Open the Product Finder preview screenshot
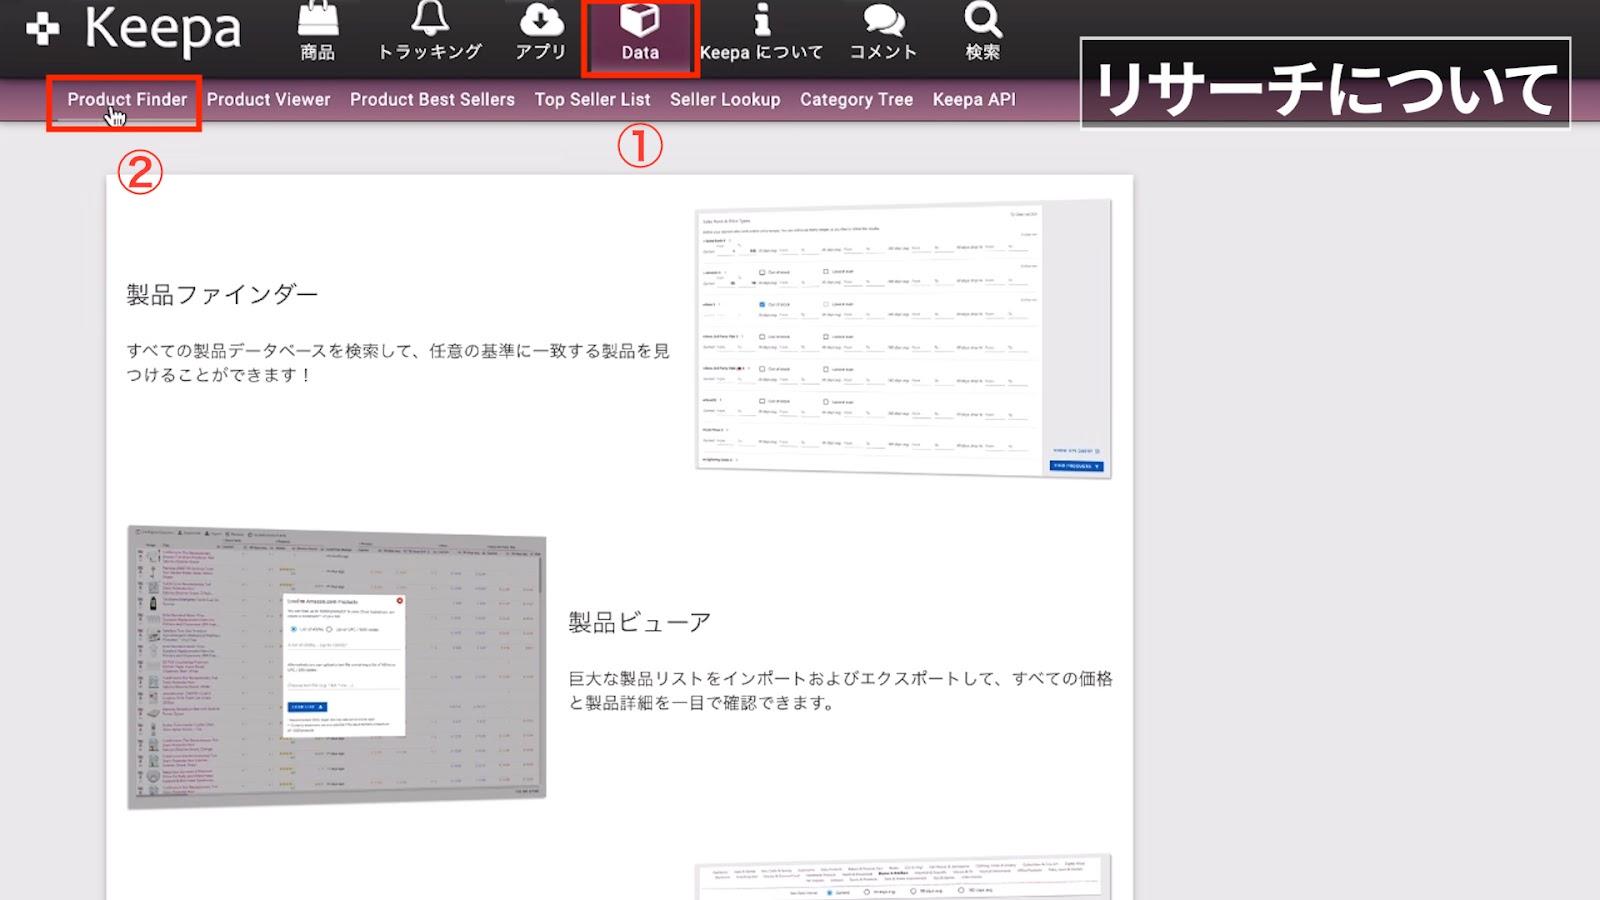 (902, 338)
